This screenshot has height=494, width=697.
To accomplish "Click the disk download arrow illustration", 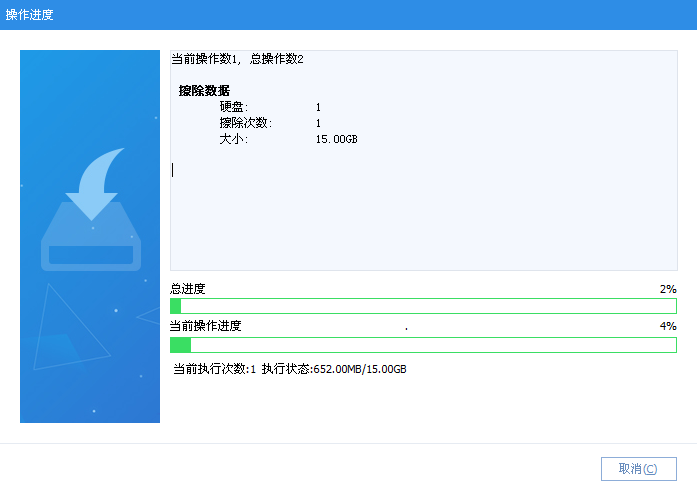I will tap(91, 209).
